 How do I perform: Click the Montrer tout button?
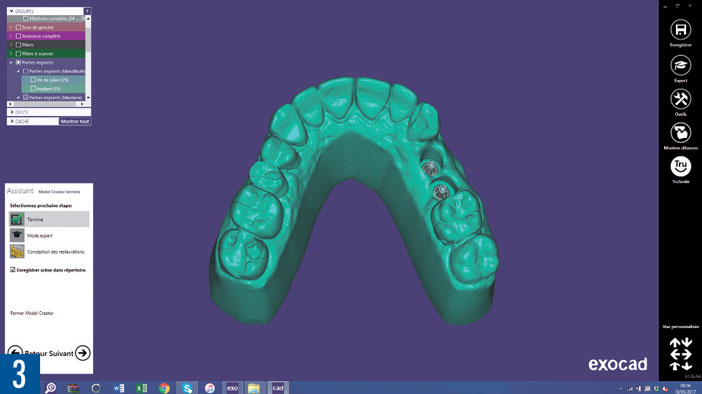tap(75, 121)
